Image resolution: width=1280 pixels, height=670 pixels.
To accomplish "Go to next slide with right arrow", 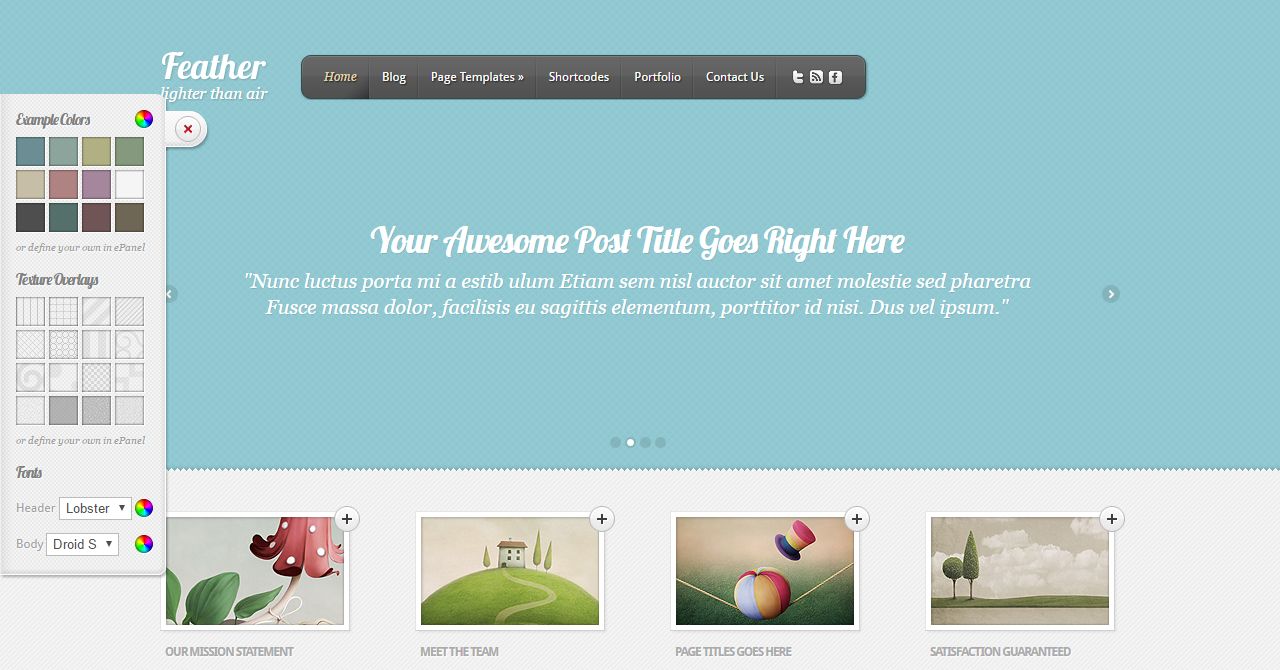I will (x=1111, y=294).
